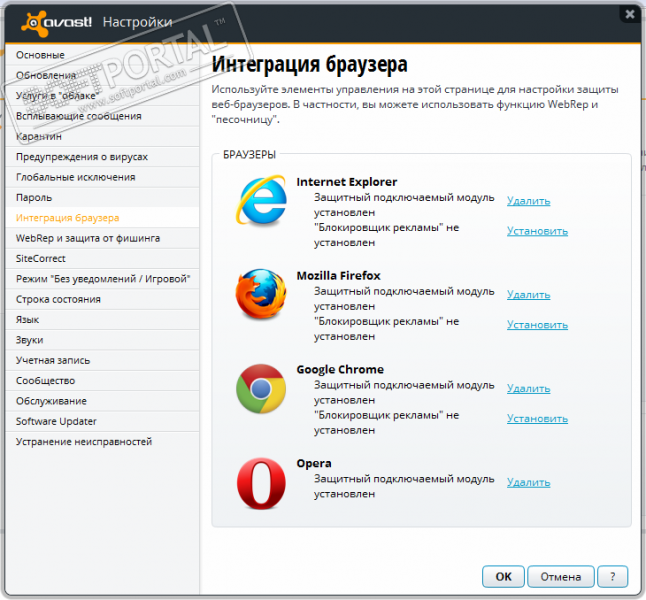Click Удалить for Mozilla Firefox module
Viewport: 646px width, 600px height.
528,295
